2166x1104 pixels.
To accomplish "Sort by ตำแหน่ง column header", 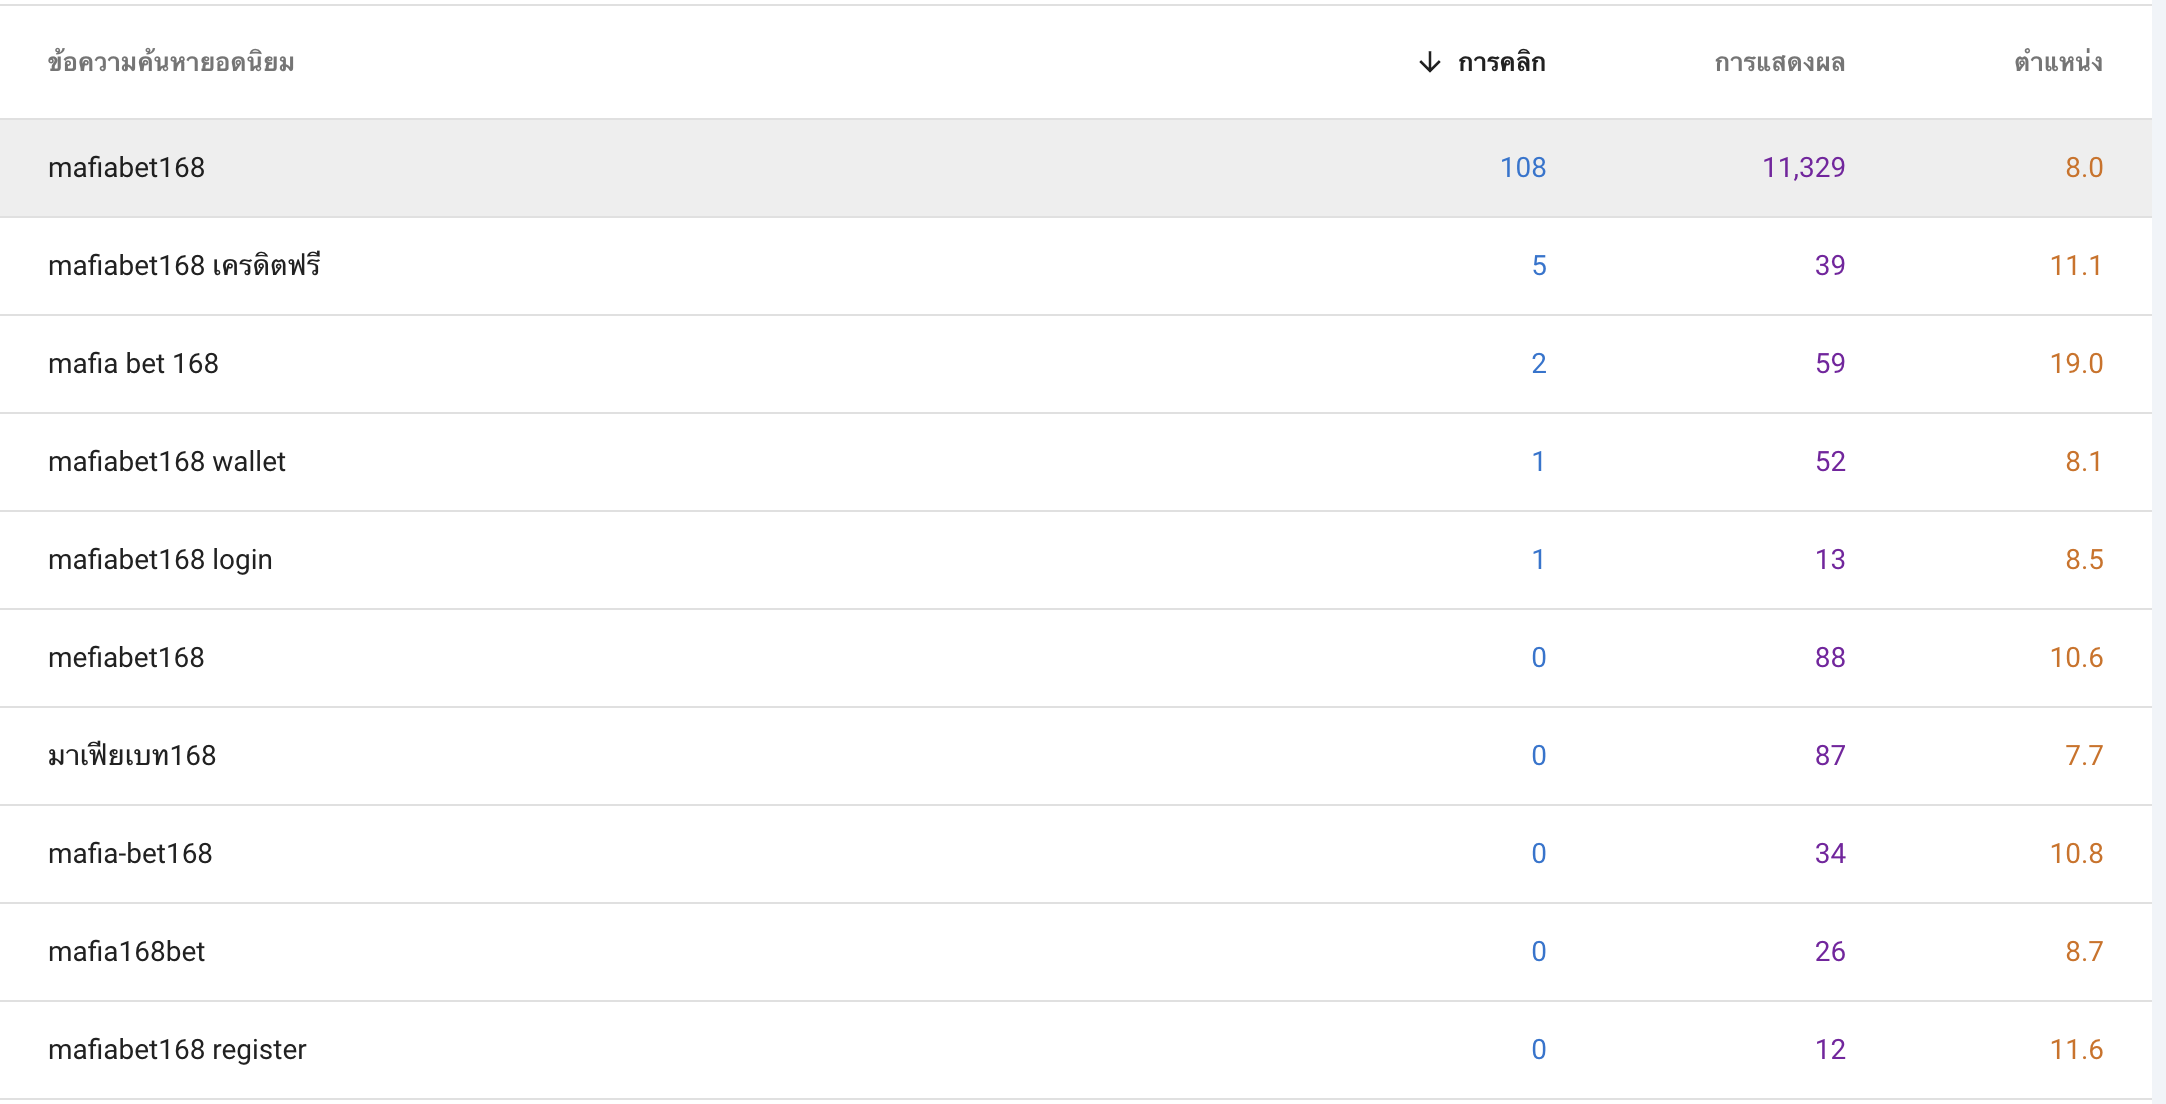I will pos(2058,62).
